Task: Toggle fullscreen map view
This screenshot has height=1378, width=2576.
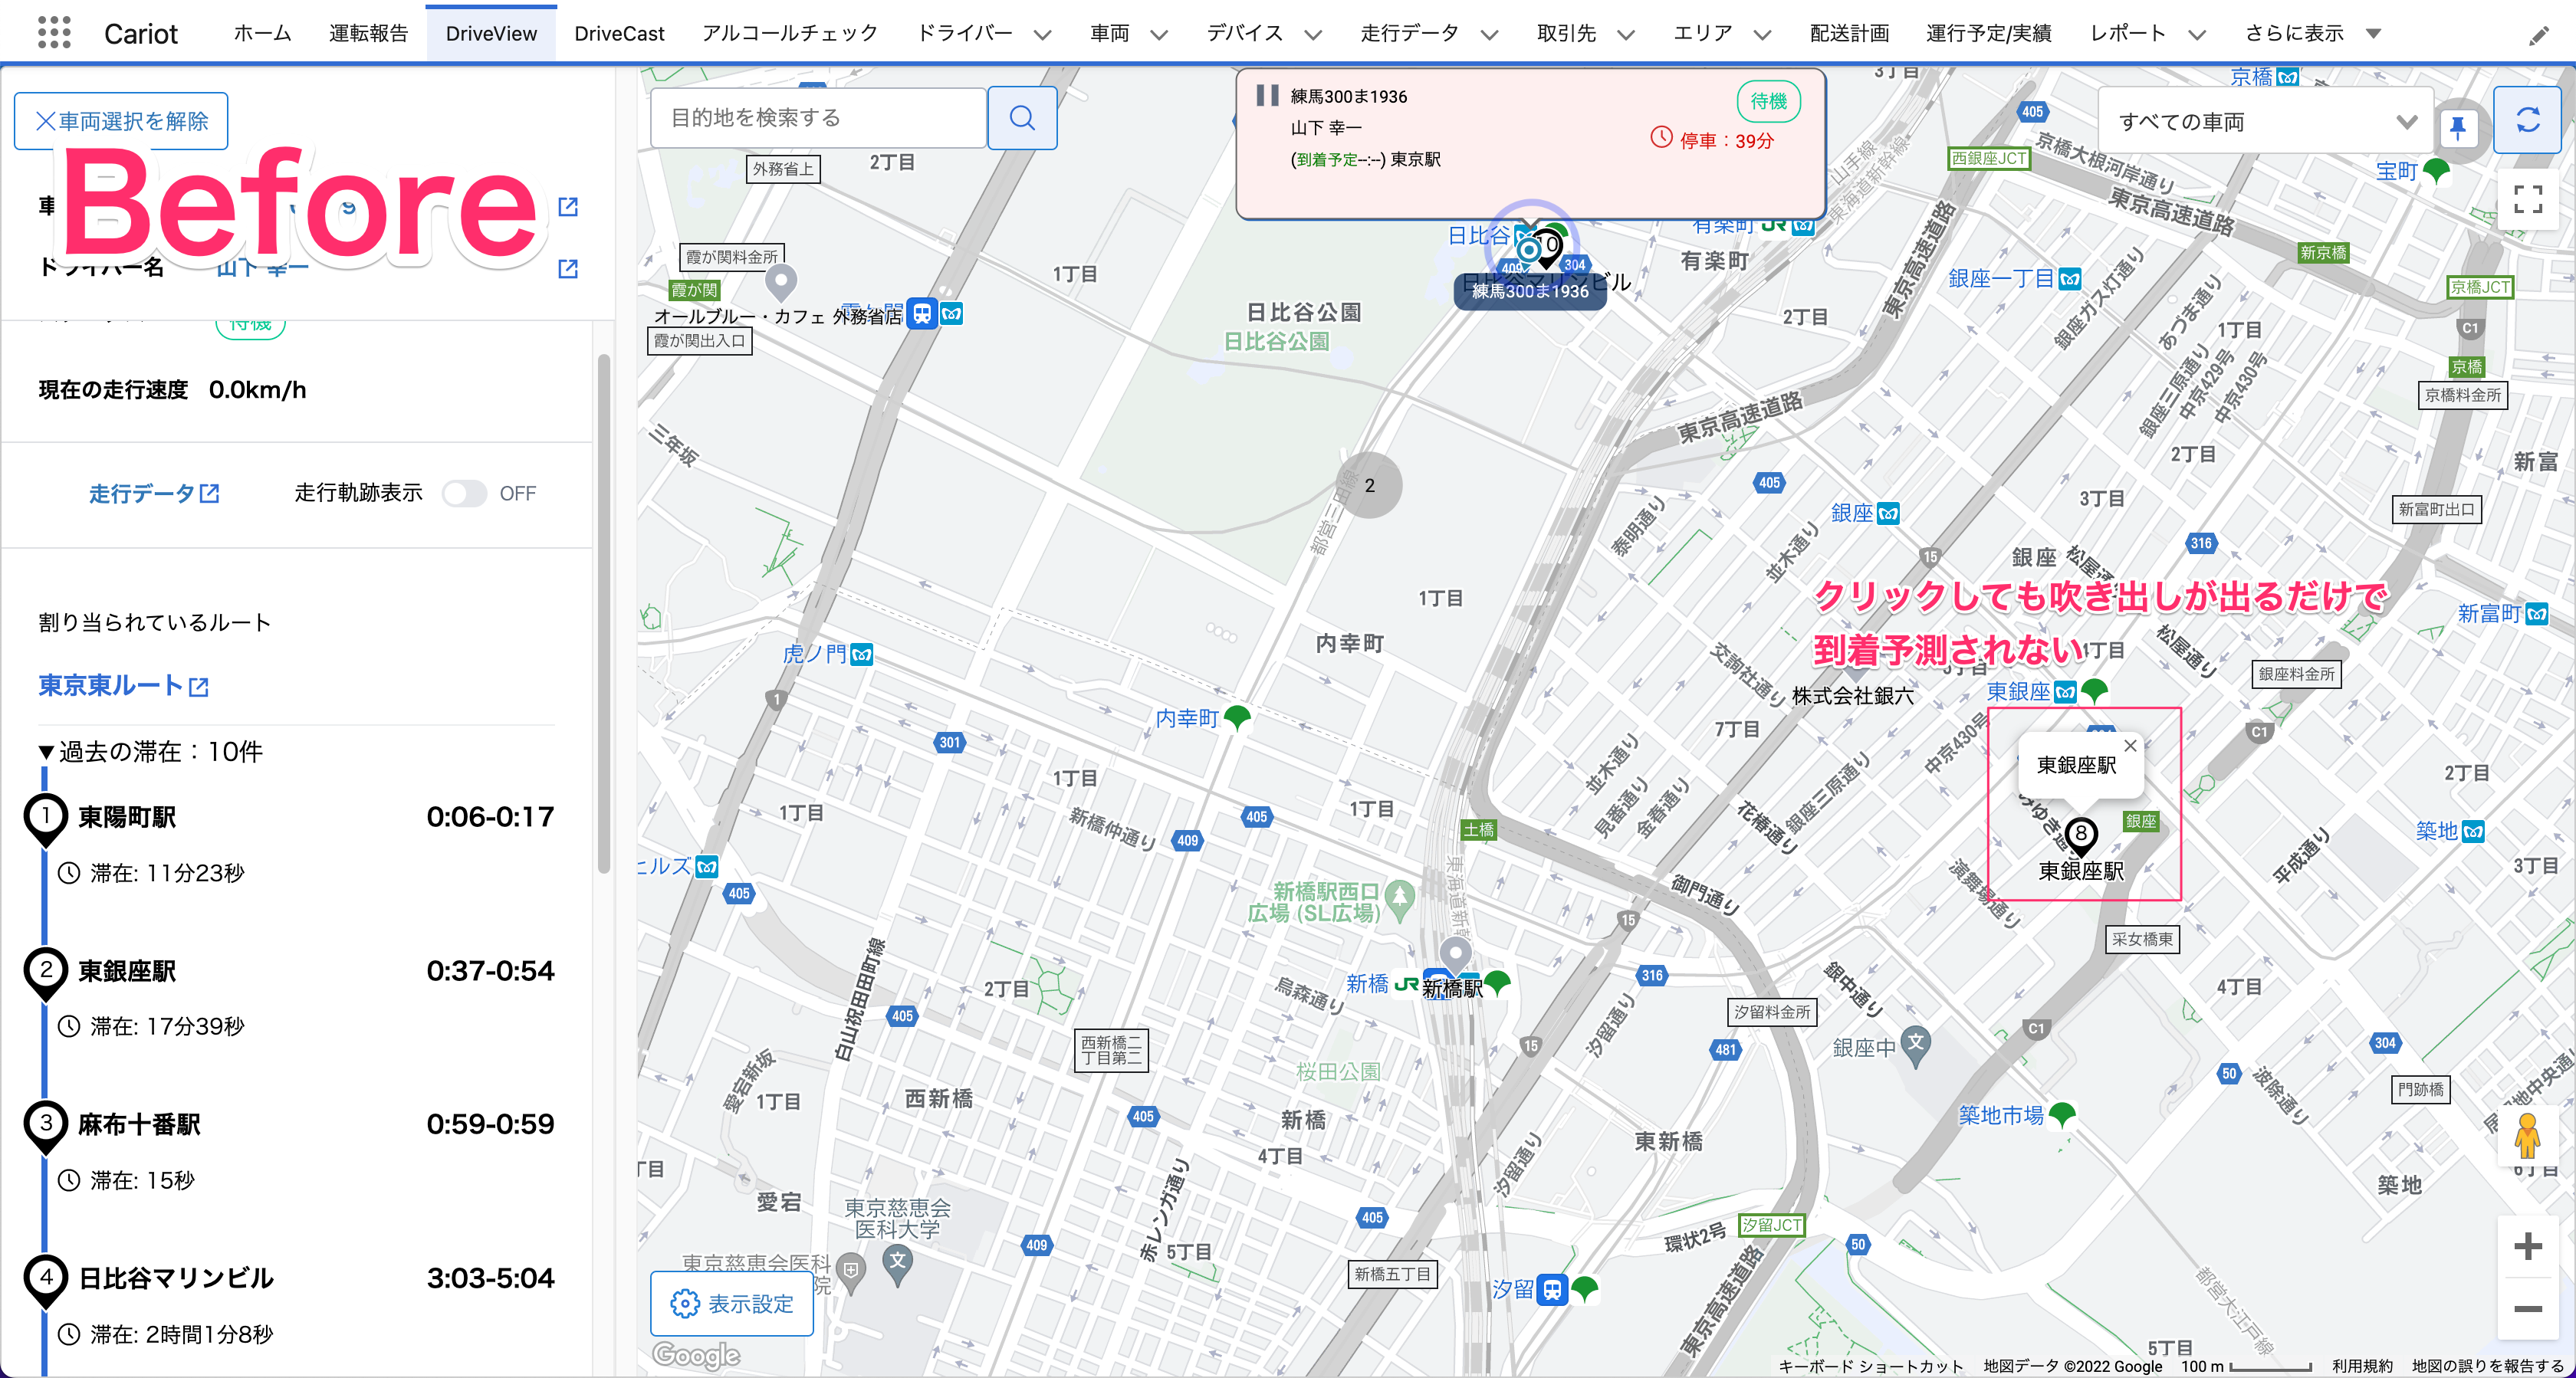Action: 2527,200
